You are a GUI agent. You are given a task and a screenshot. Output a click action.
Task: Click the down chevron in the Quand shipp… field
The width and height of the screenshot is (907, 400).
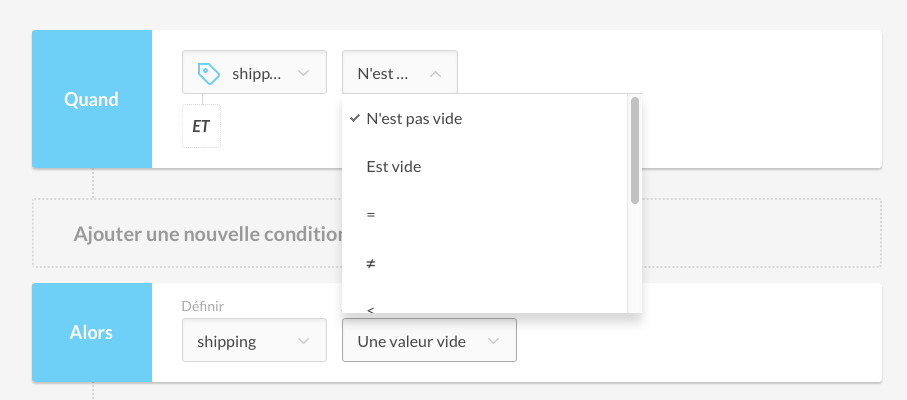pos(303,73)
